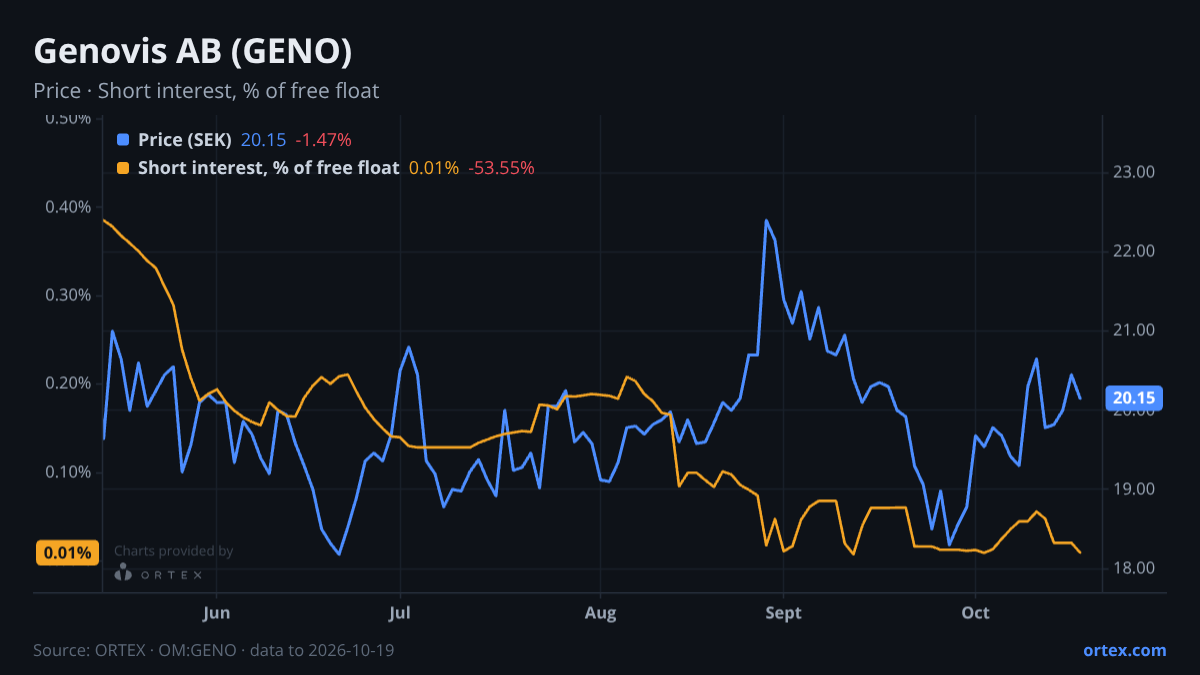Click the source note ORTEX · OM:GENO
The height and width of the screenshot is (675, 1200).
pos(214,650)
